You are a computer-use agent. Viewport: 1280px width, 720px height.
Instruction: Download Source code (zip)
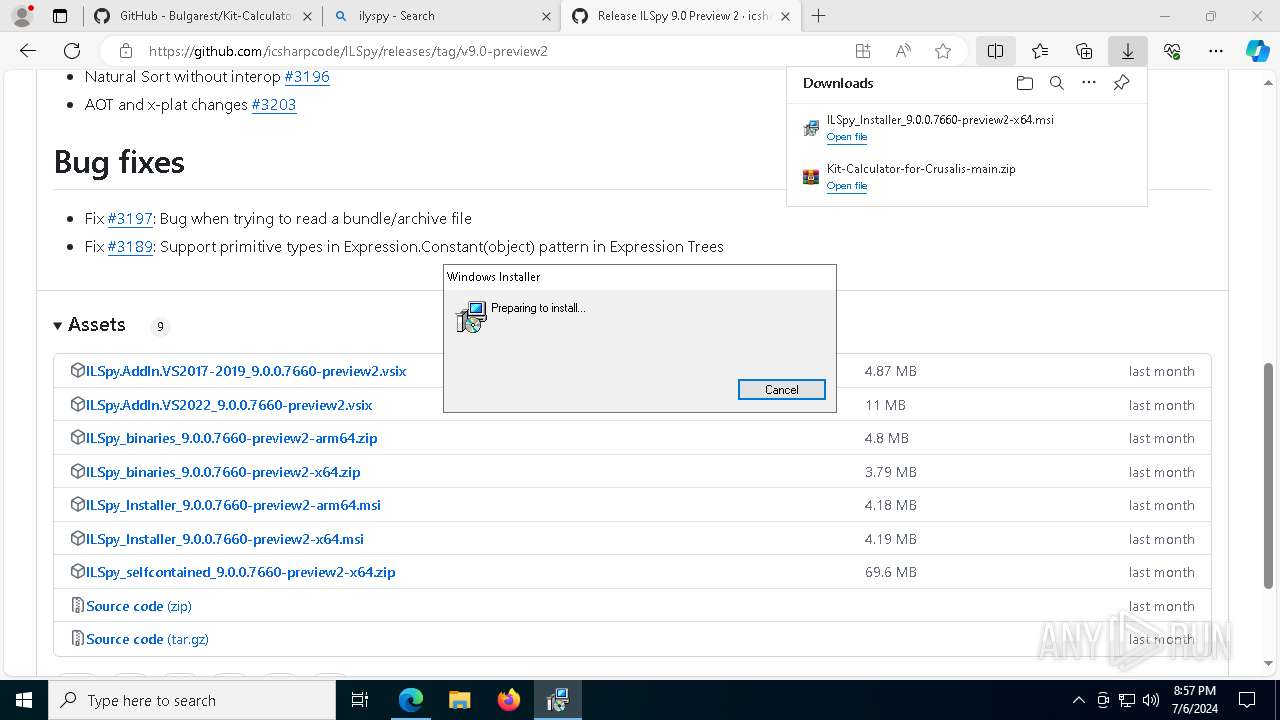[139, 606]
